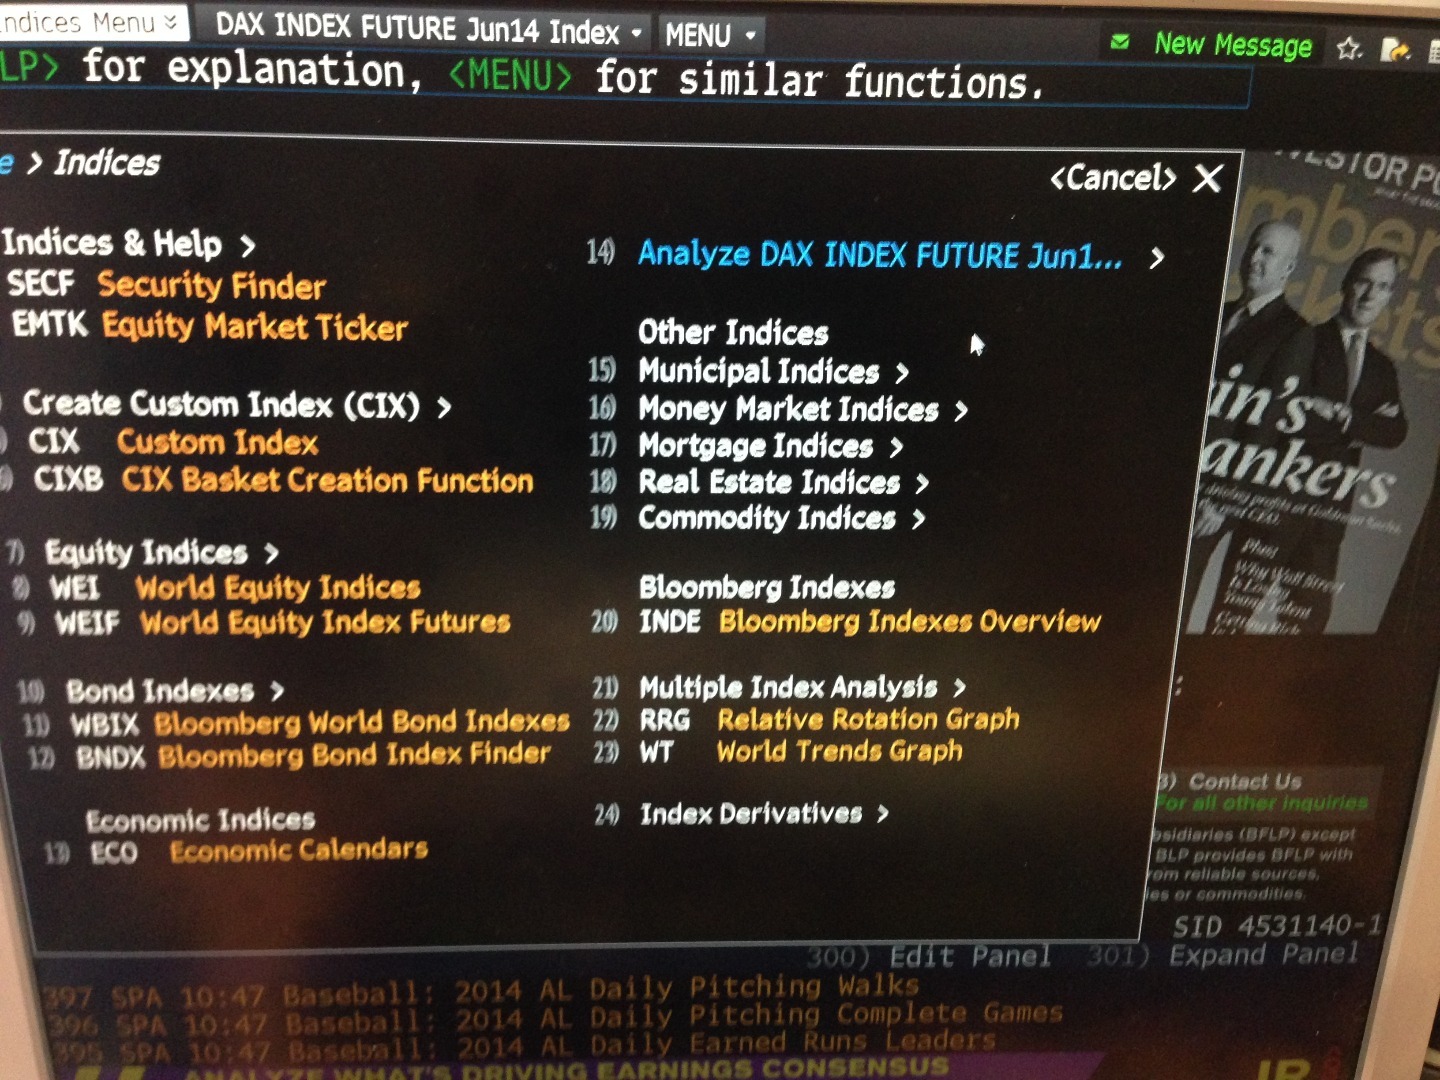Open SECF Security Finder
This screenshot has width=1440, height=1080.
coord(167,285)
